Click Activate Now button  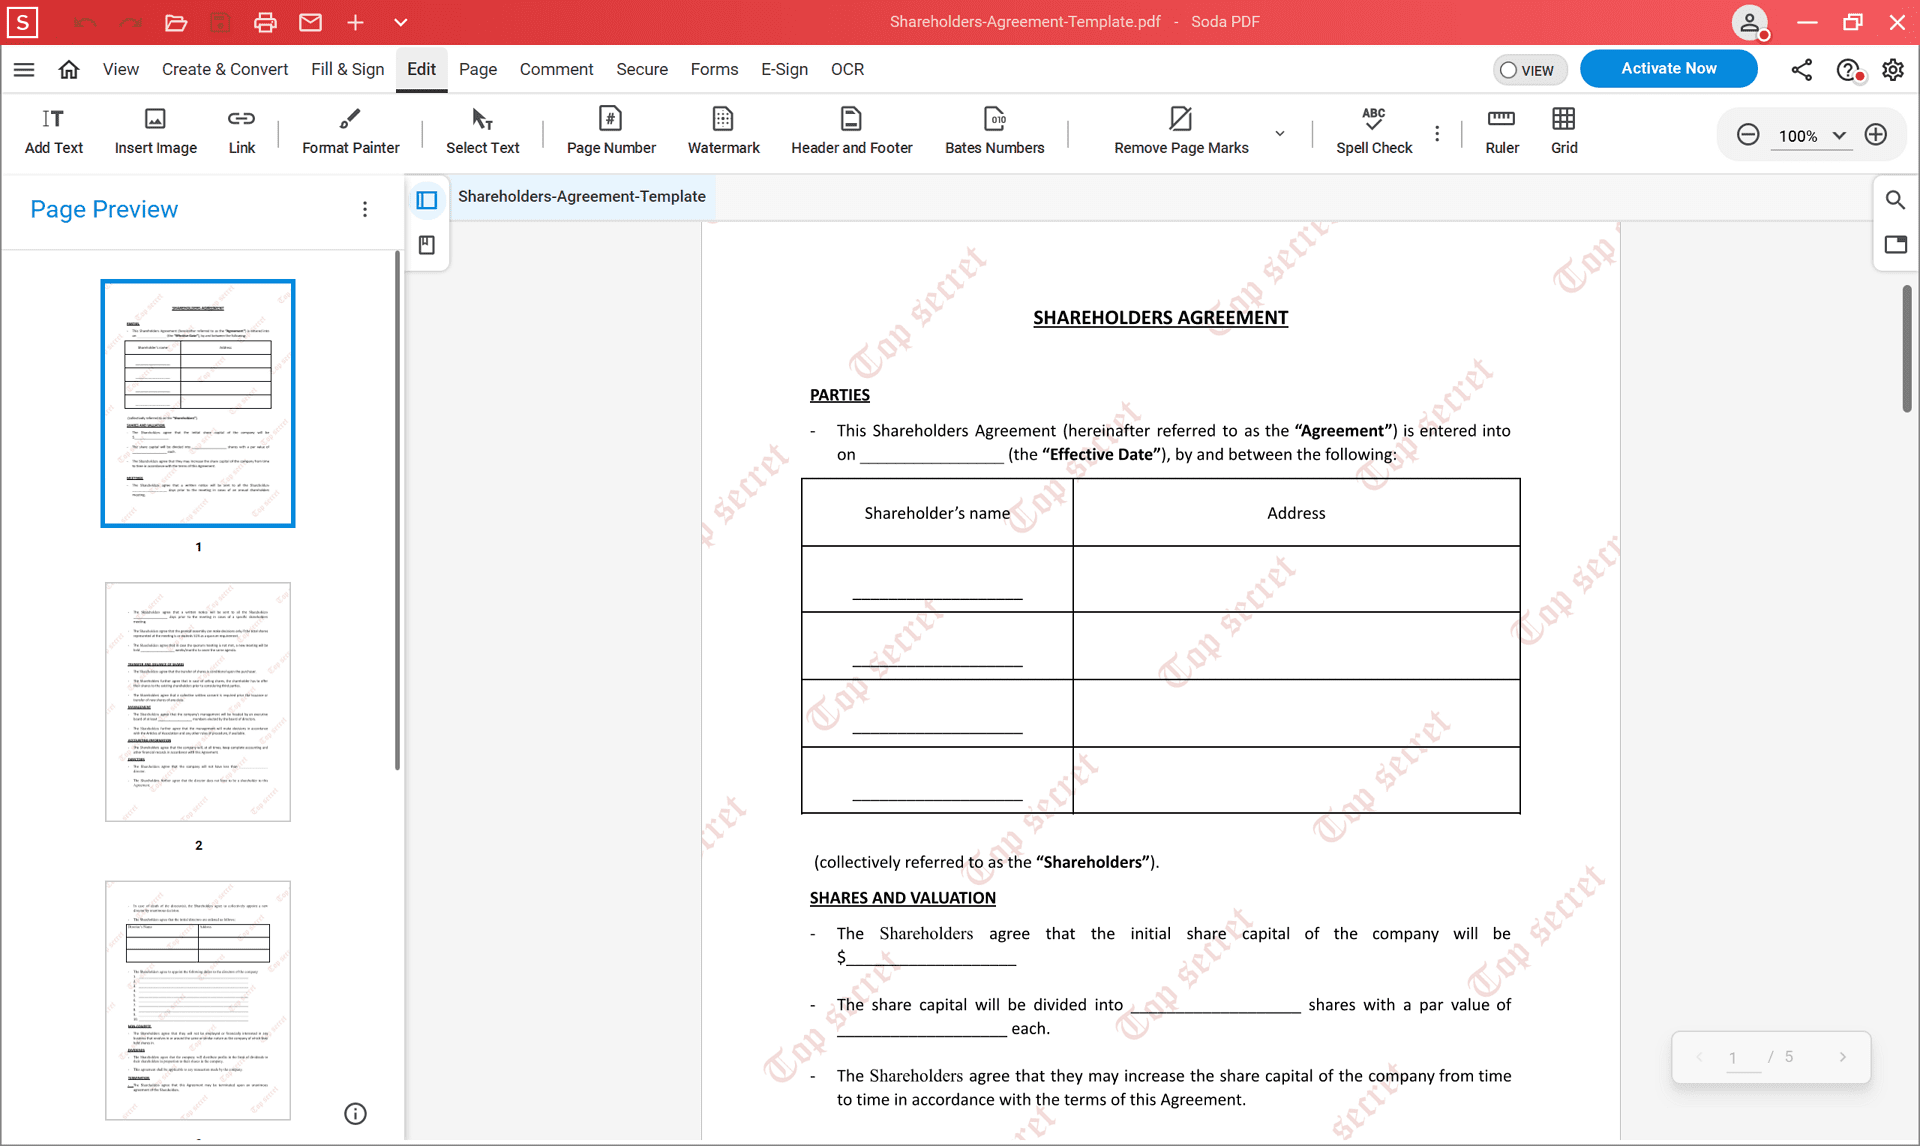pyautogui.click(x=1669, y=68)
